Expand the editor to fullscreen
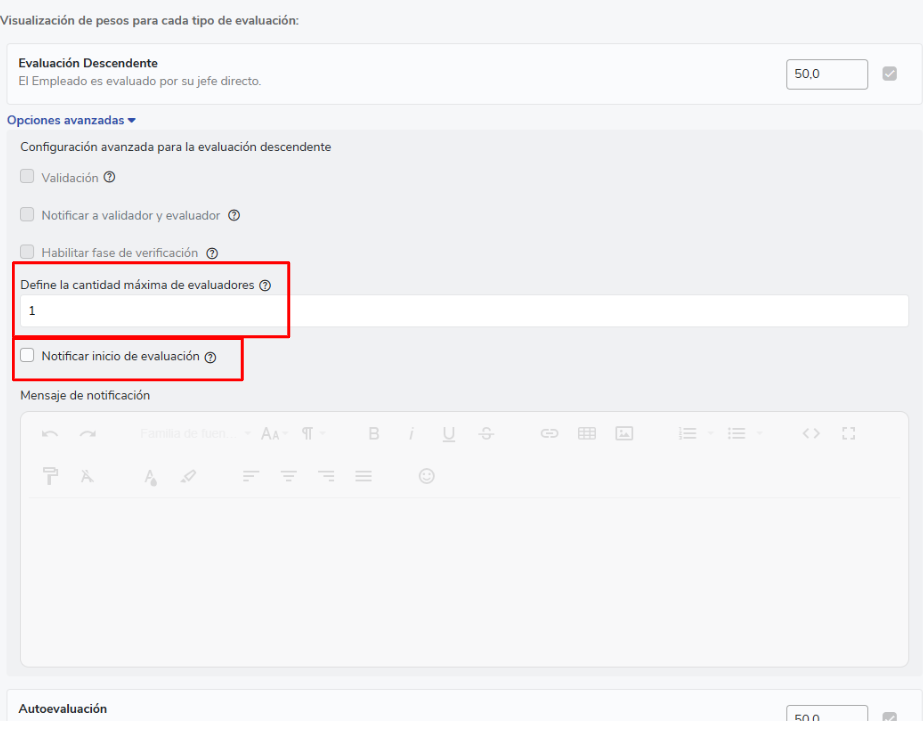 coord(849,434)
